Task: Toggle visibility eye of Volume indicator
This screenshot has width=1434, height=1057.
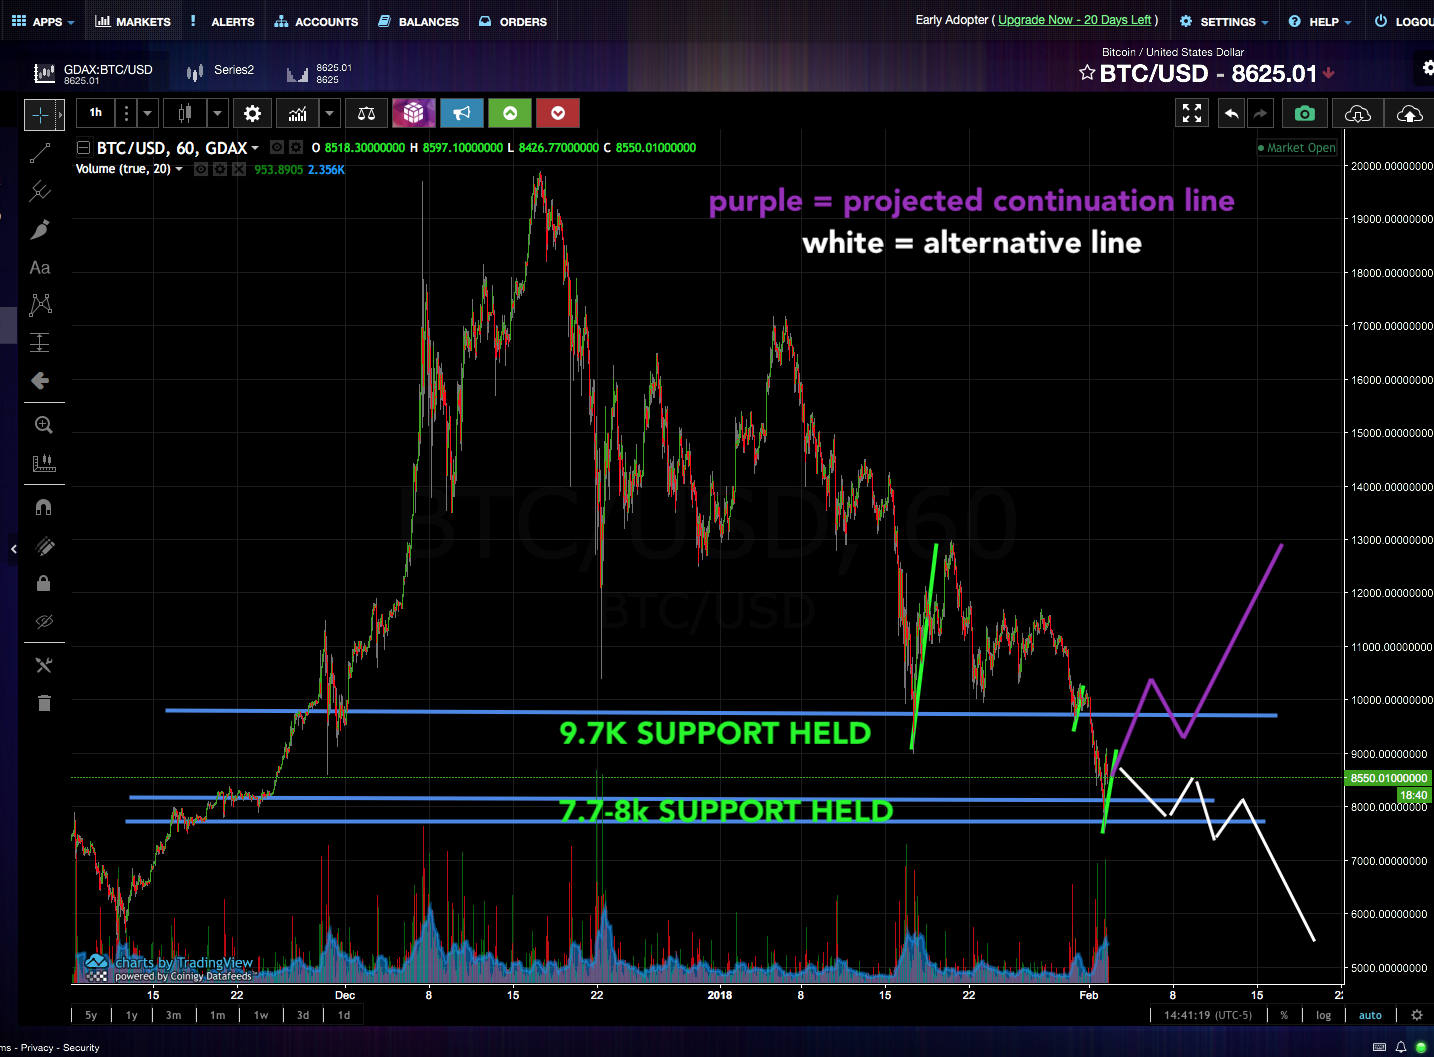Action: pos(201,169)
